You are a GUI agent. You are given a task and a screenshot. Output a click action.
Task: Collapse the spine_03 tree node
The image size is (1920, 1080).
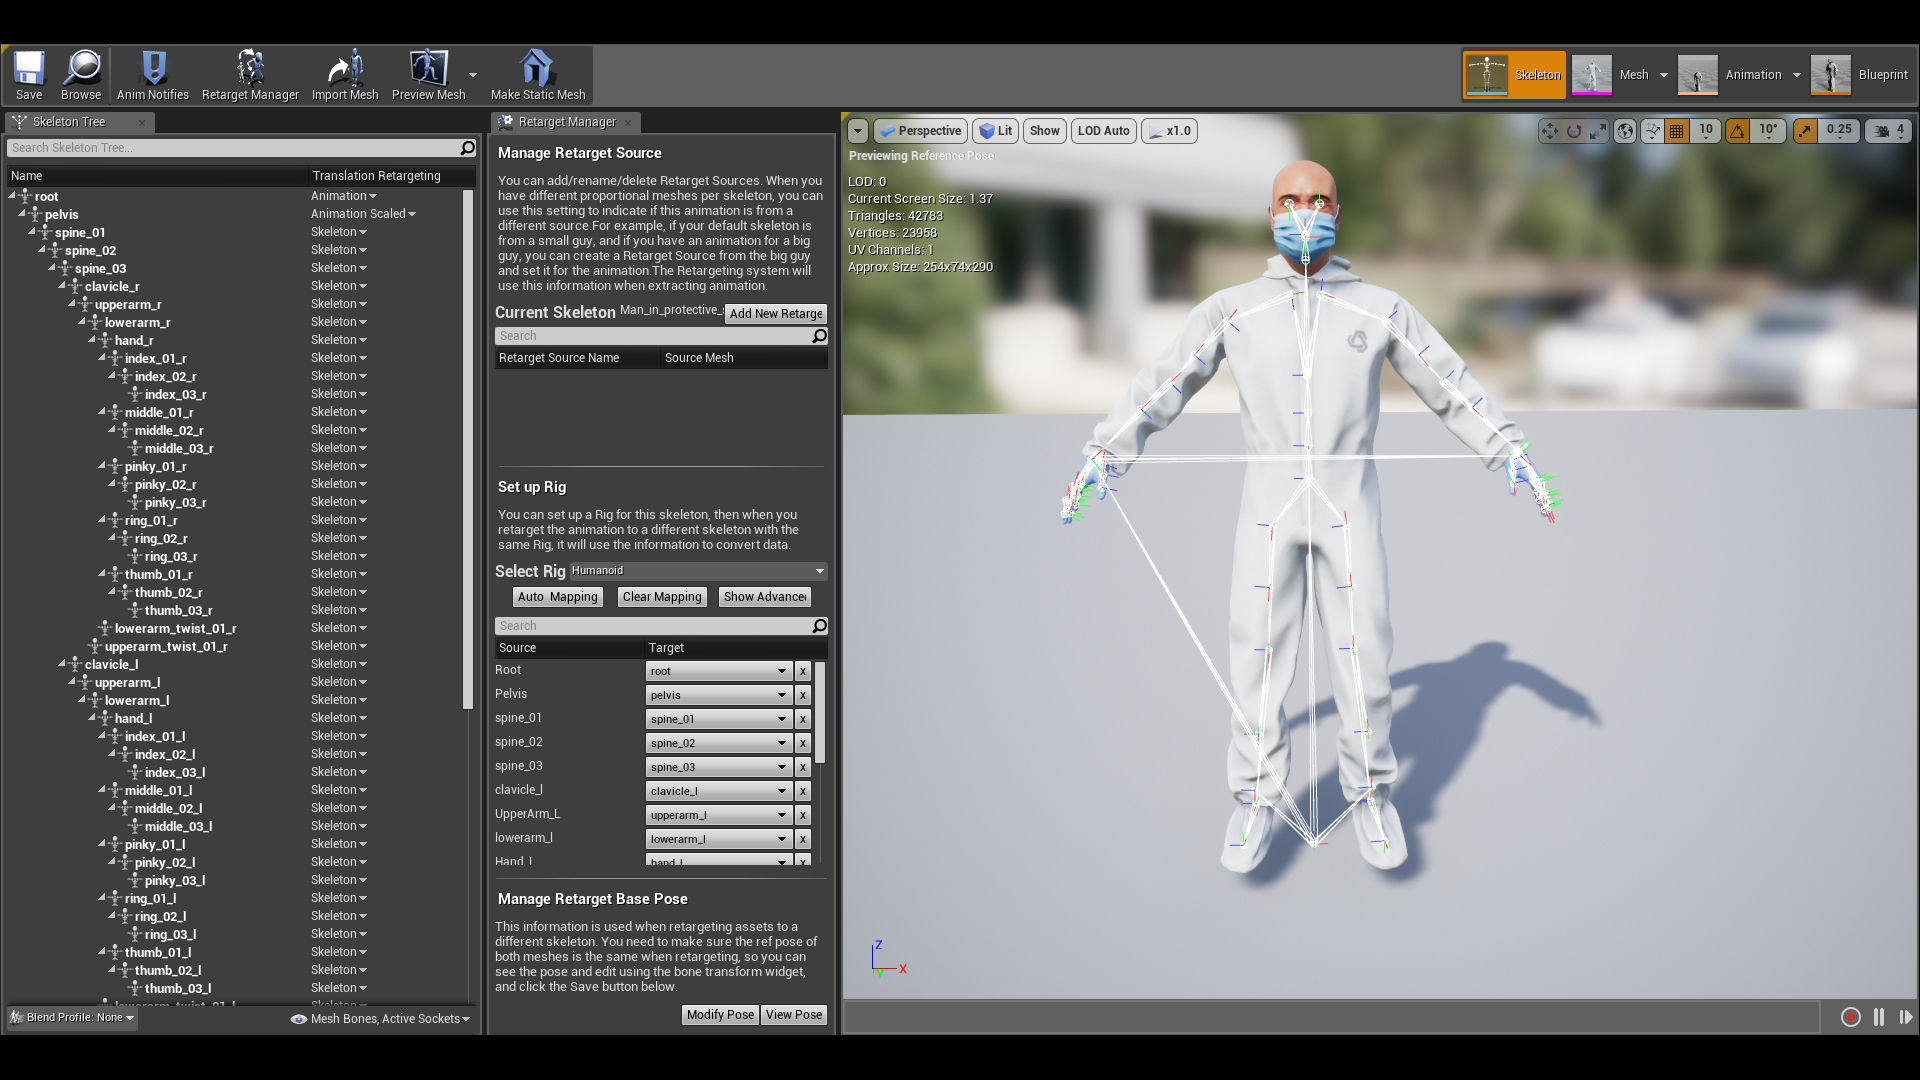pos(52,268)
